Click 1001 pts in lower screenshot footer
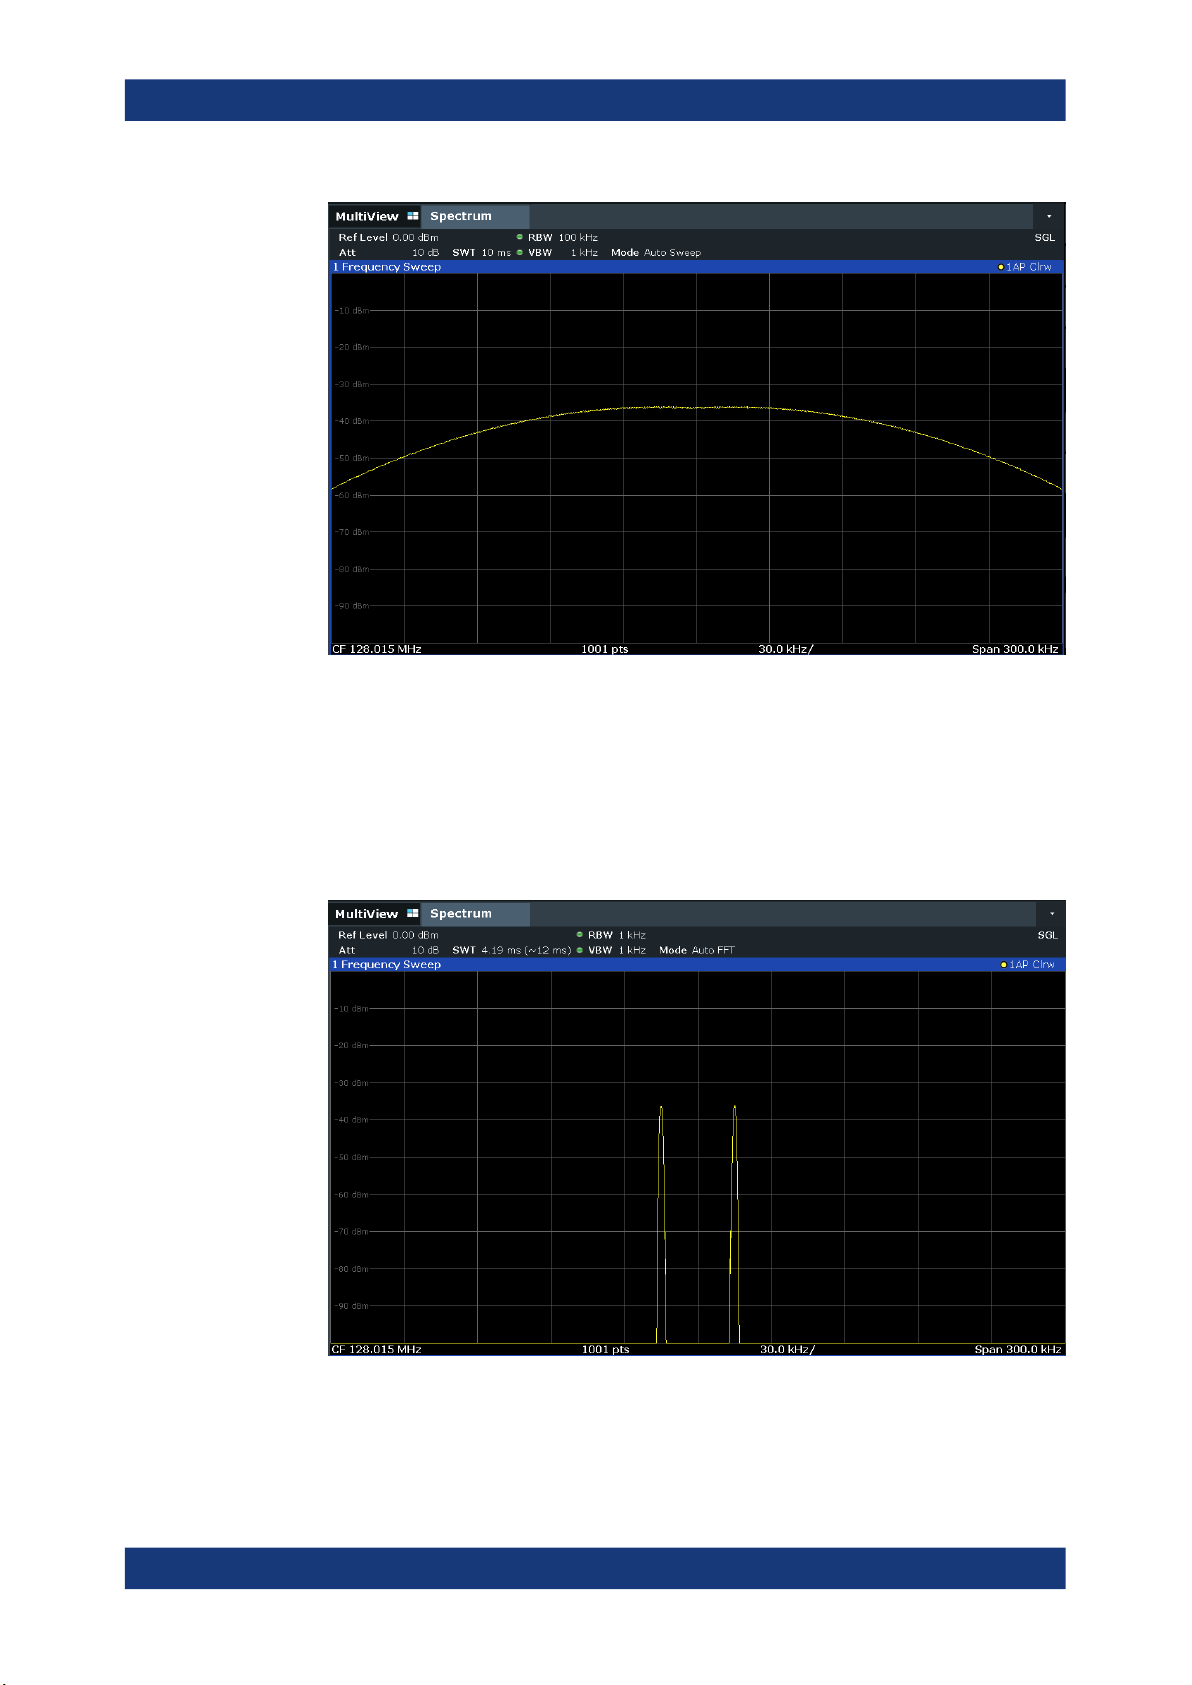Screen dimensions: 1192x1685 (x=606, y=1349)
